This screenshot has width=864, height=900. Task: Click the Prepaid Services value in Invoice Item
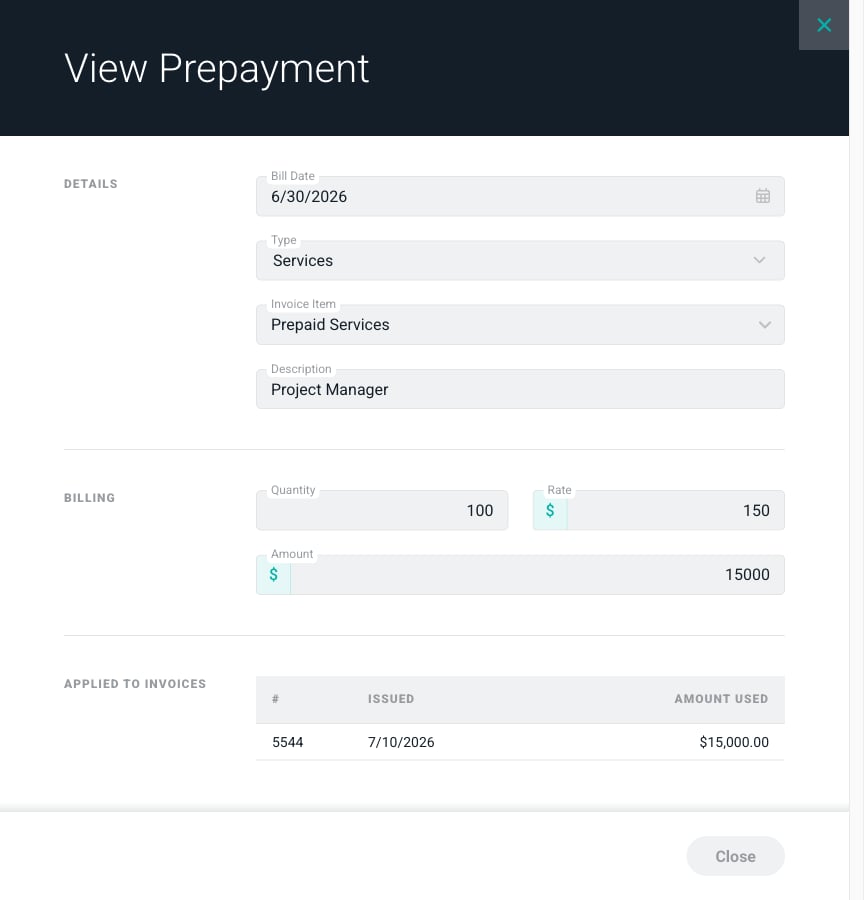point(330,325)
